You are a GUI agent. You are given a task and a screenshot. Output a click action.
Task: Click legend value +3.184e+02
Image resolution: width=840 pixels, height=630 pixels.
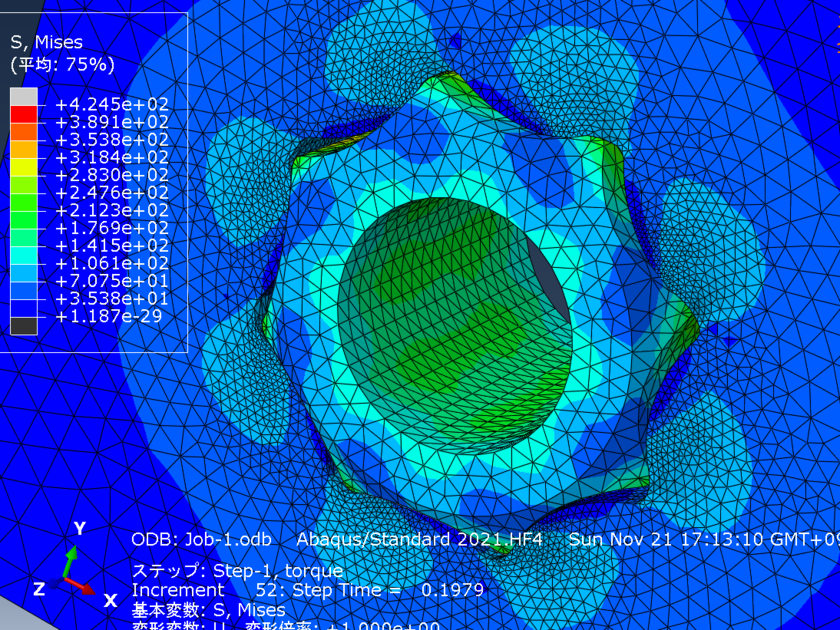pos(112,157)
